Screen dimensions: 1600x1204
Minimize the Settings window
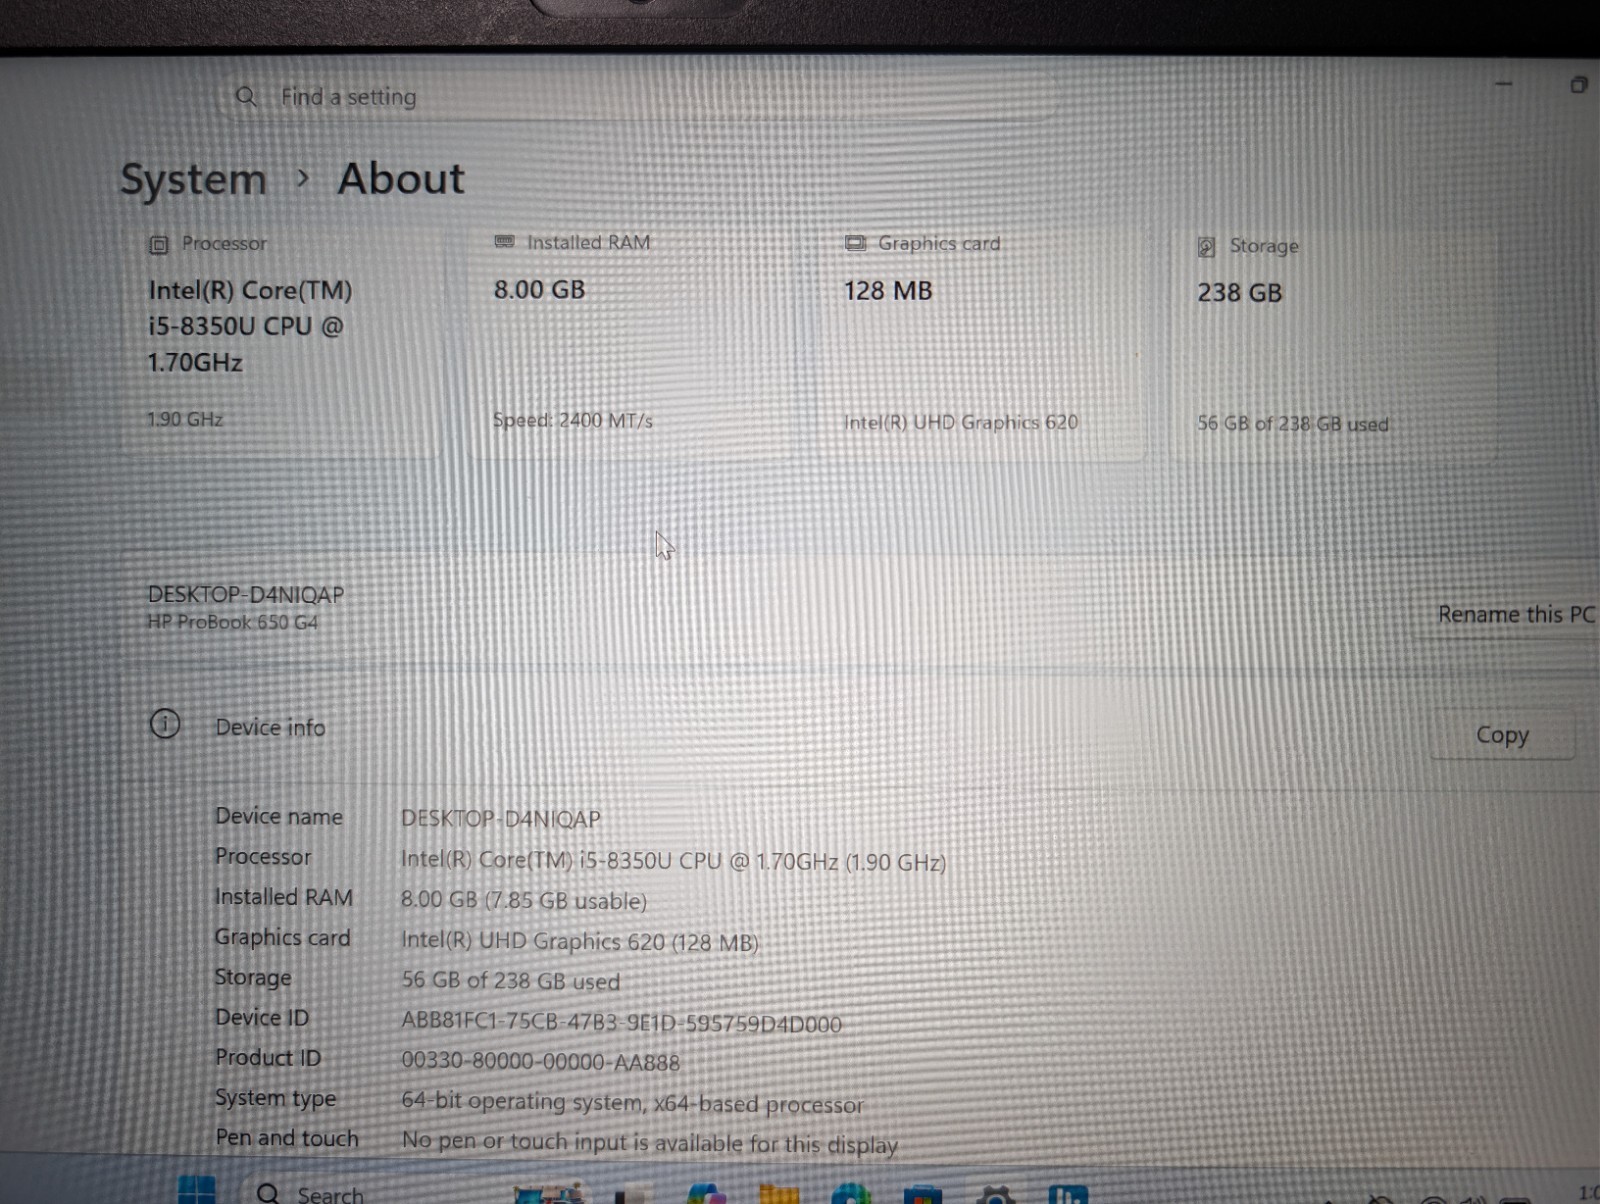click(1503, 85)
